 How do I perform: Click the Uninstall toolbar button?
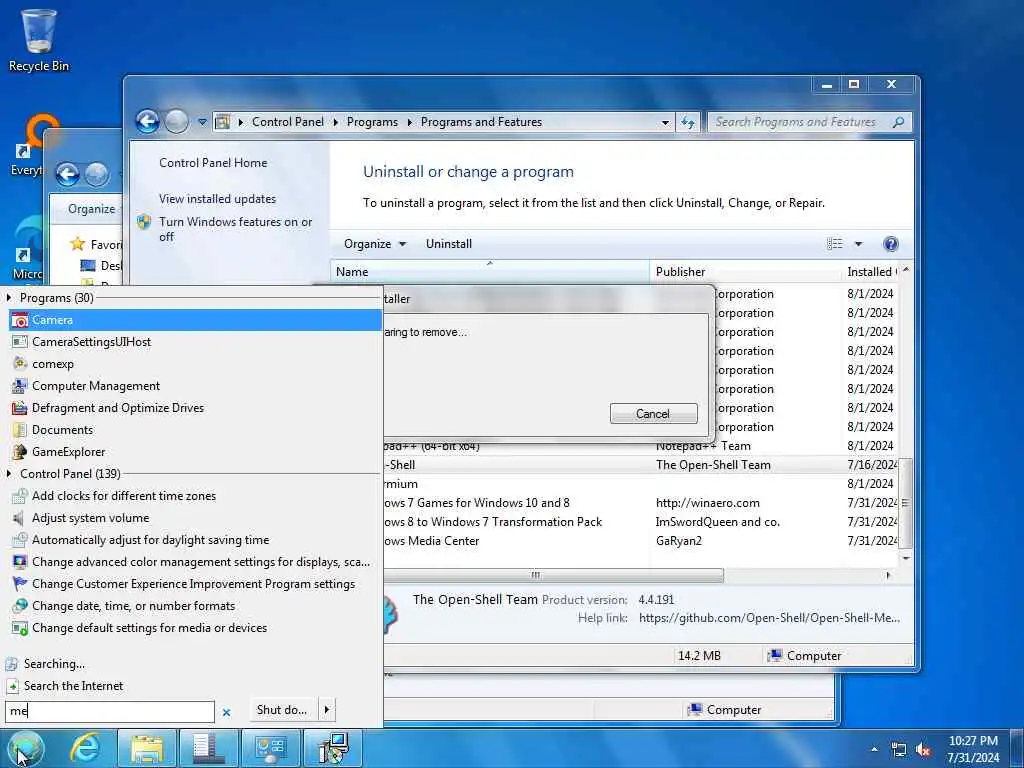pos(449,244)
